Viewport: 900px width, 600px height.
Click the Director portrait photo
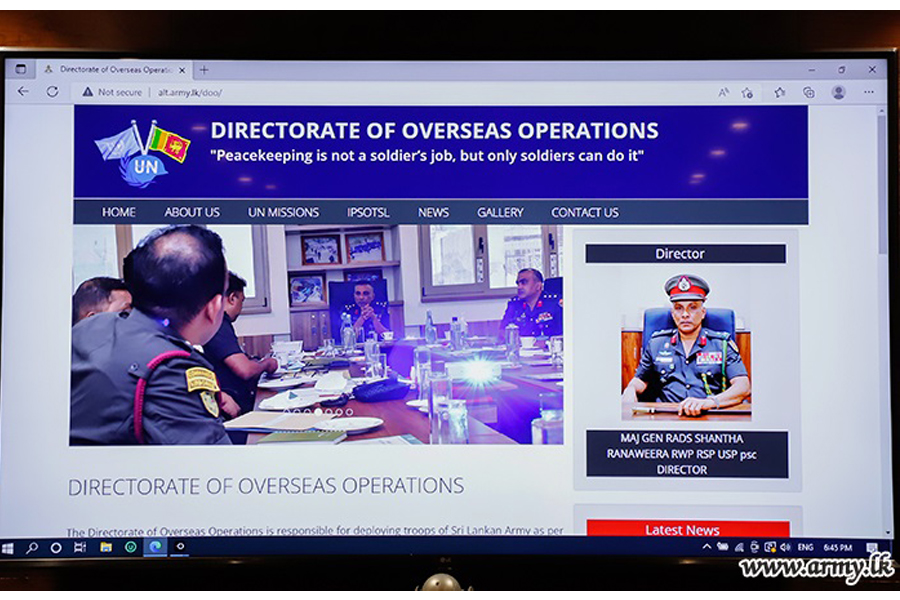tap(686, 346)
